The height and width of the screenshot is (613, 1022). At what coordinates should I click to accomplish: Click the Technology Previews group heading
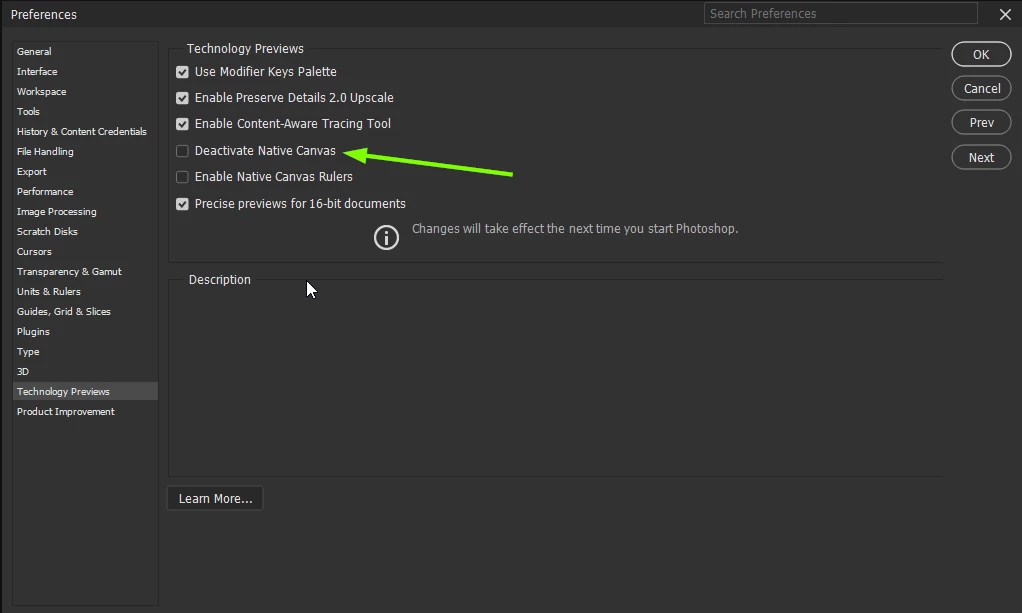point(245,49)
